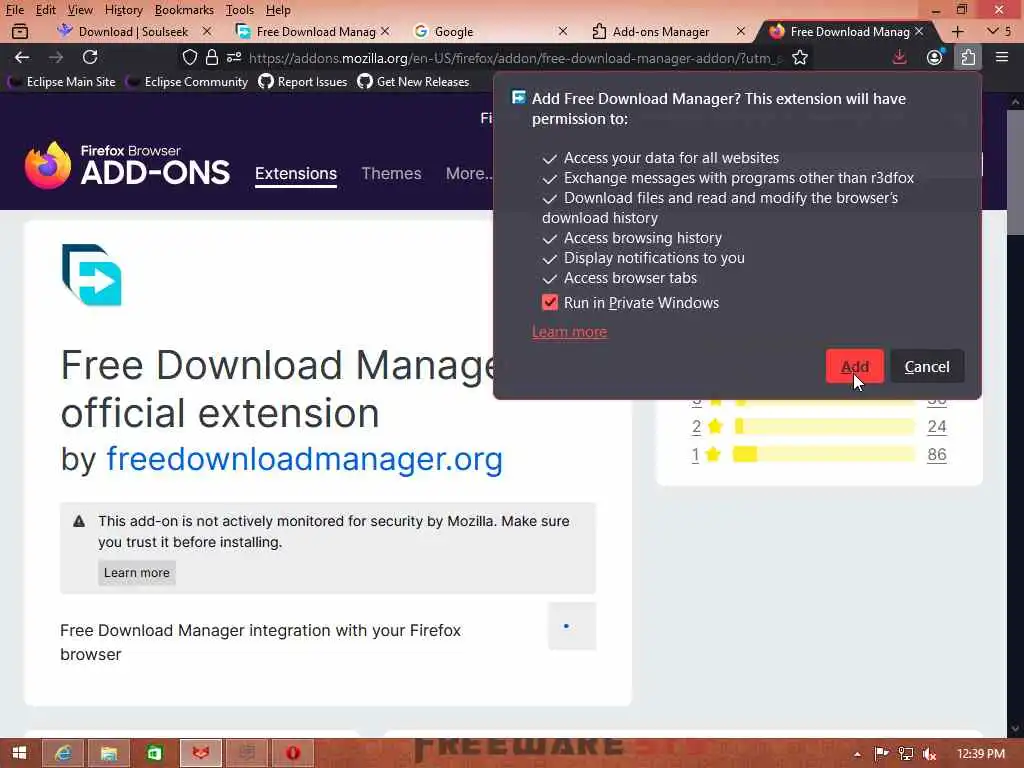Click the 1-star rating bar
The height and width of the screenshot is (768, 1024).
point(825,455)
